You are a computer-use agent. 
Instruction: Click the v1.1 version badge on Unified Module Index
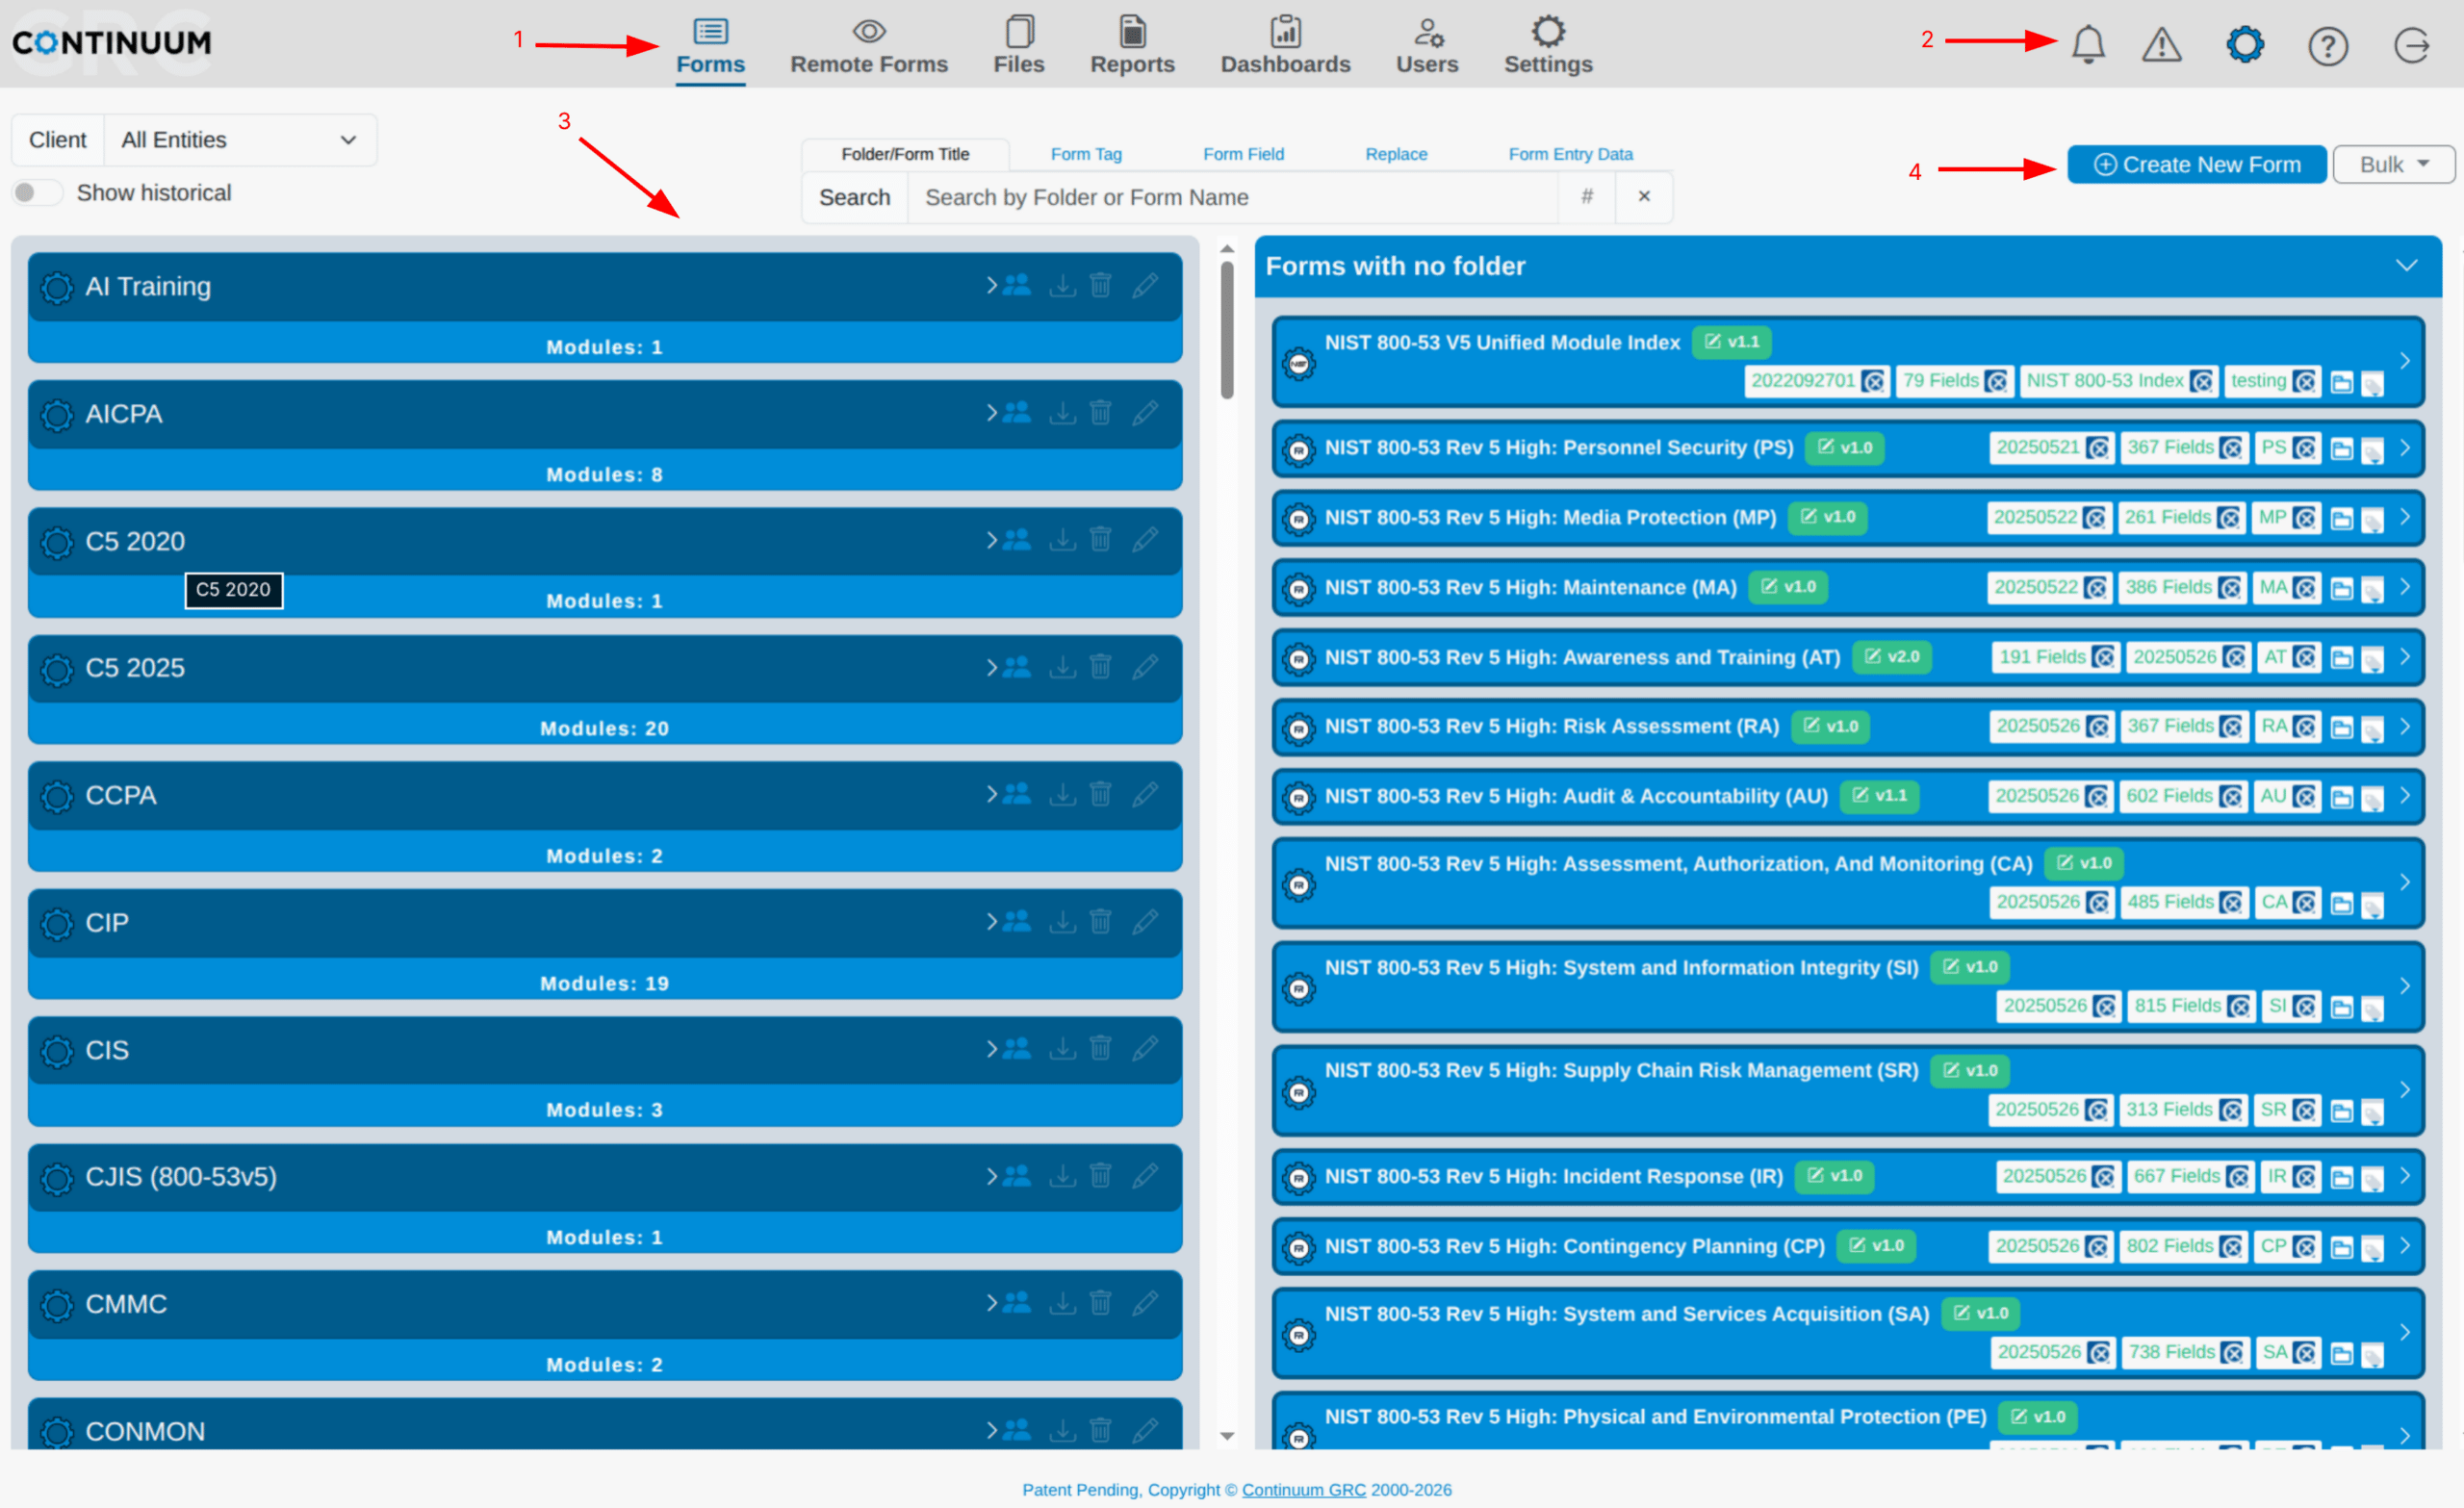tap(1731, 342)
